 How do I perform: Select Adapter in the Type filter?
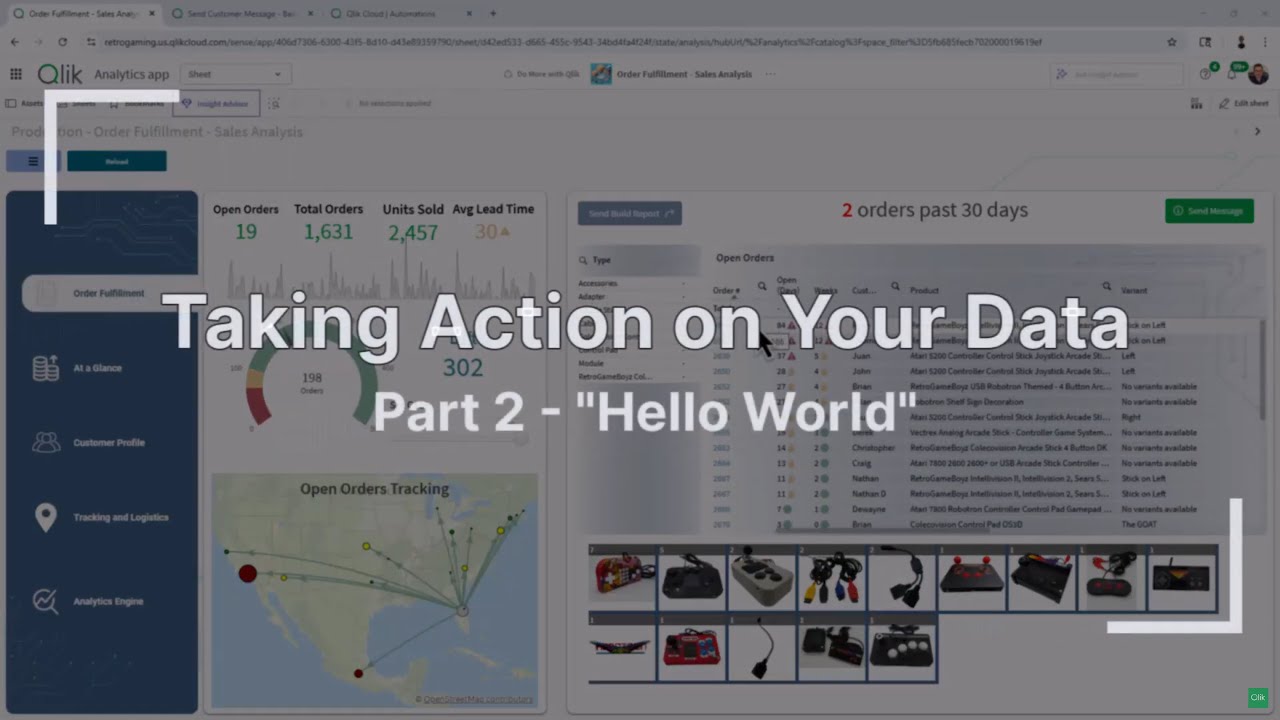592,297
